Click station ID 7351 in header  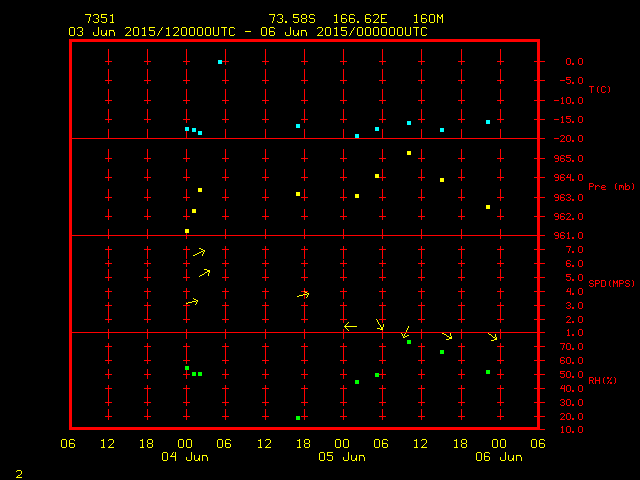click(x=99, y=19)
